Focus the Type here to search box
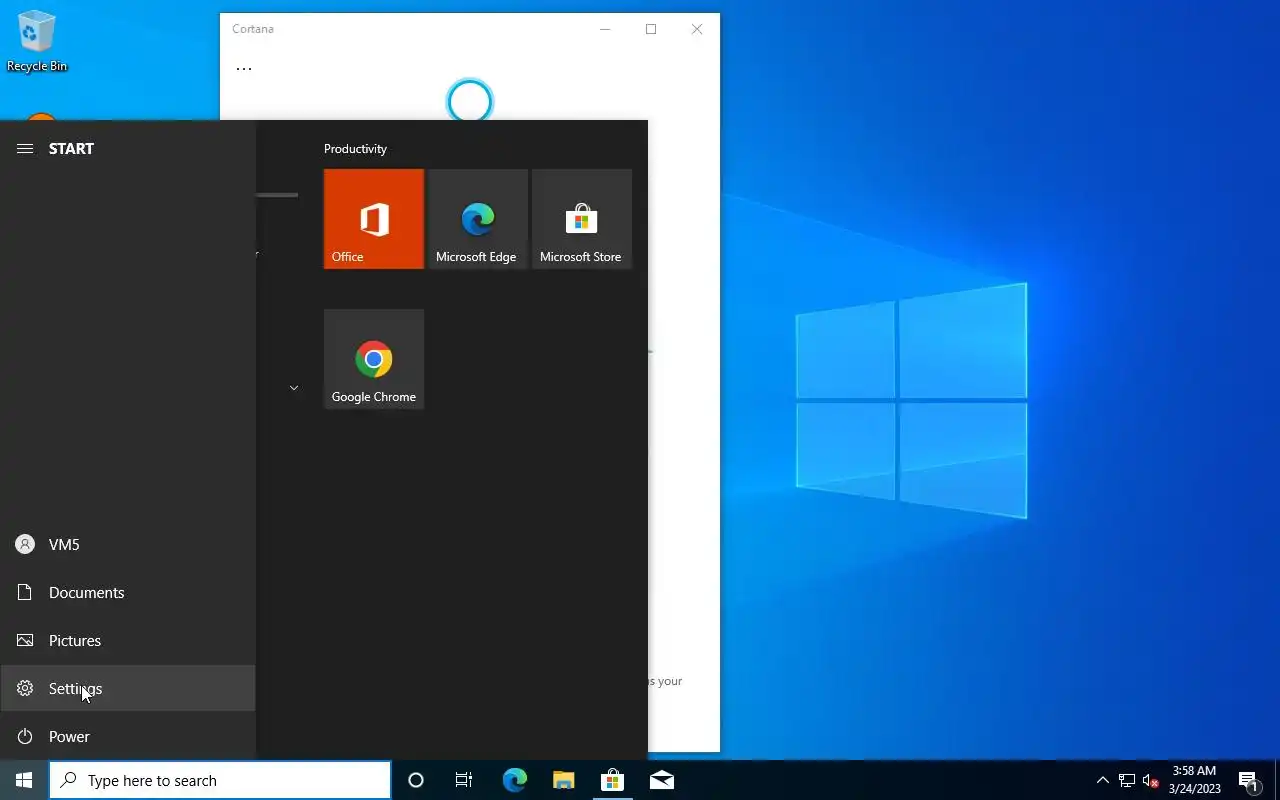 point(220,780)
